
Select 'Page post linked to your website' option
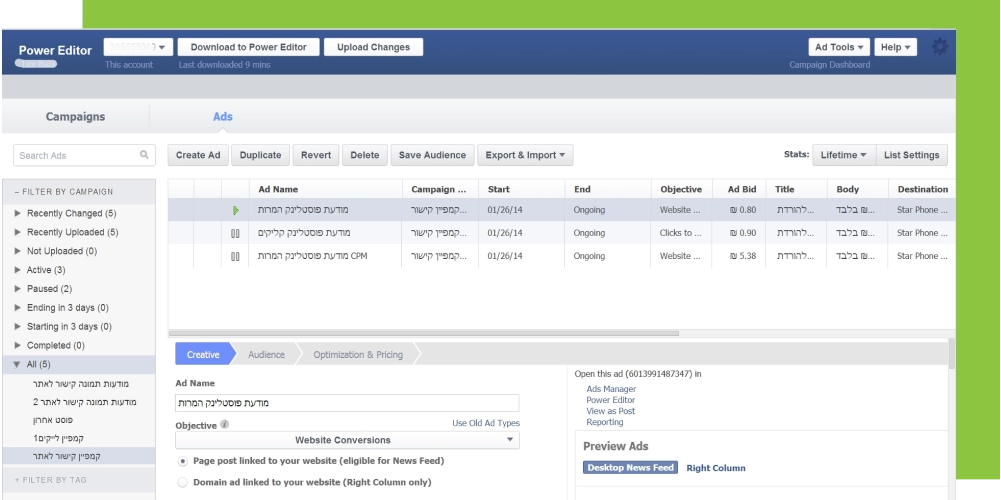[182, 461]
